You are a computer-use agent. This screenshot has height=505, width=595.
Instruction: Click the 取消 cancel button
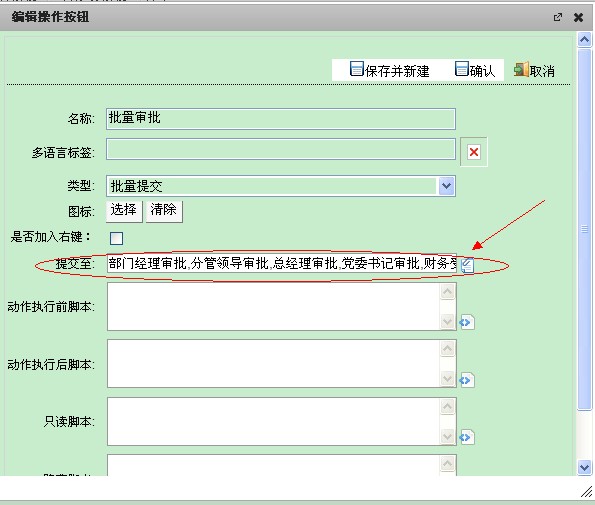coord(534,70)
